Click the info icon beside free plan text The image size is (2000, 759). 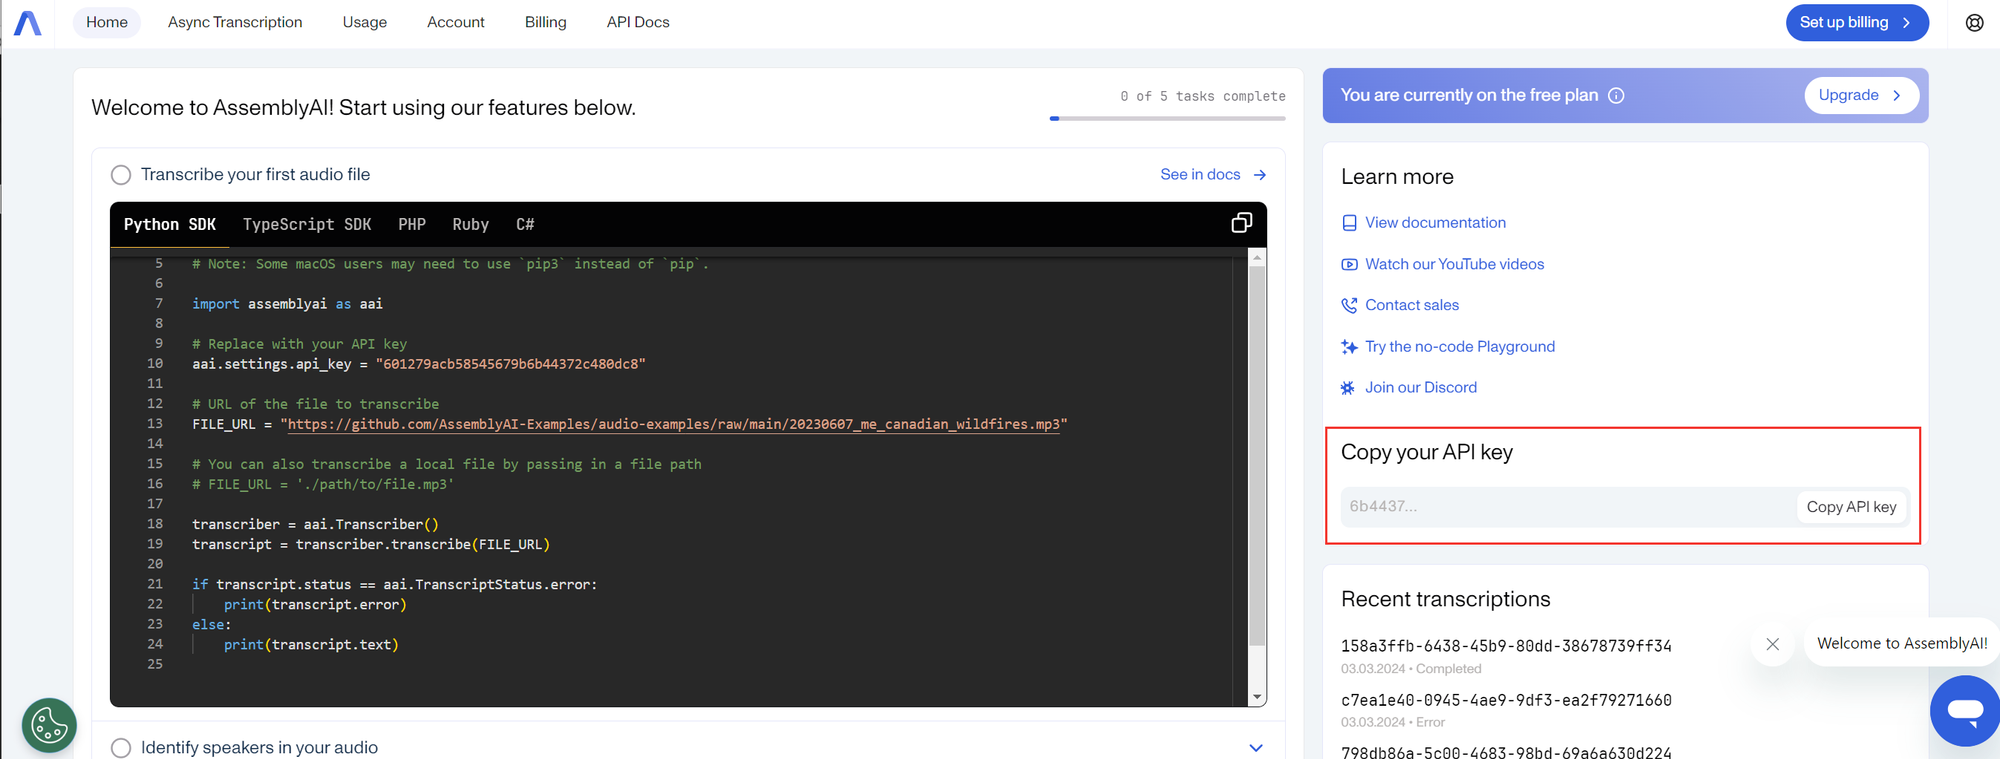coord(1616,95)
